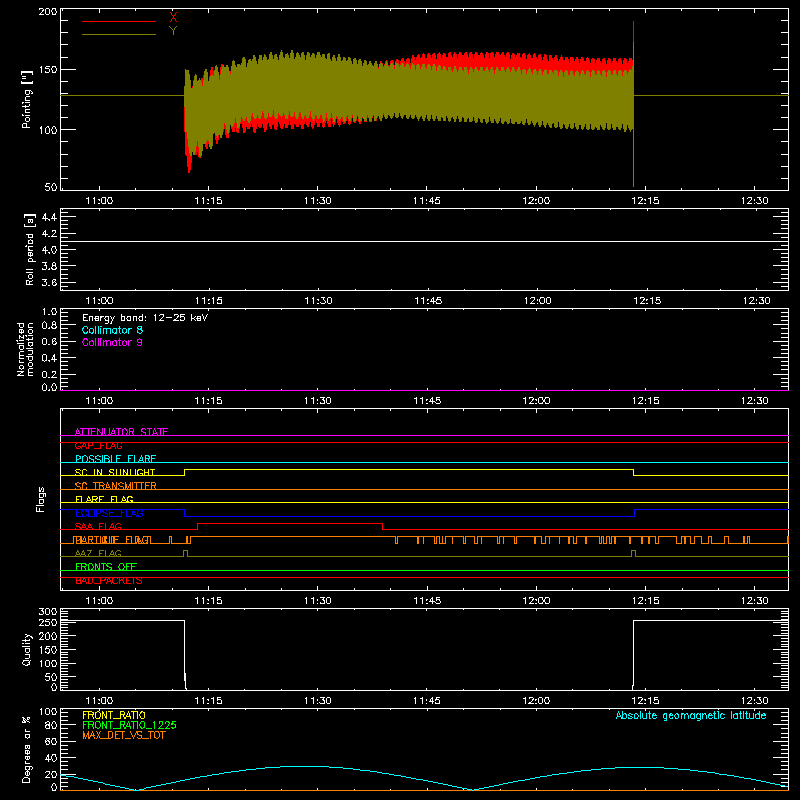Viewport: 800px width, 800px height.
Task: Click the PARTICLE_FLAG label
Action: pyautogui.click(x=112, y=539)
